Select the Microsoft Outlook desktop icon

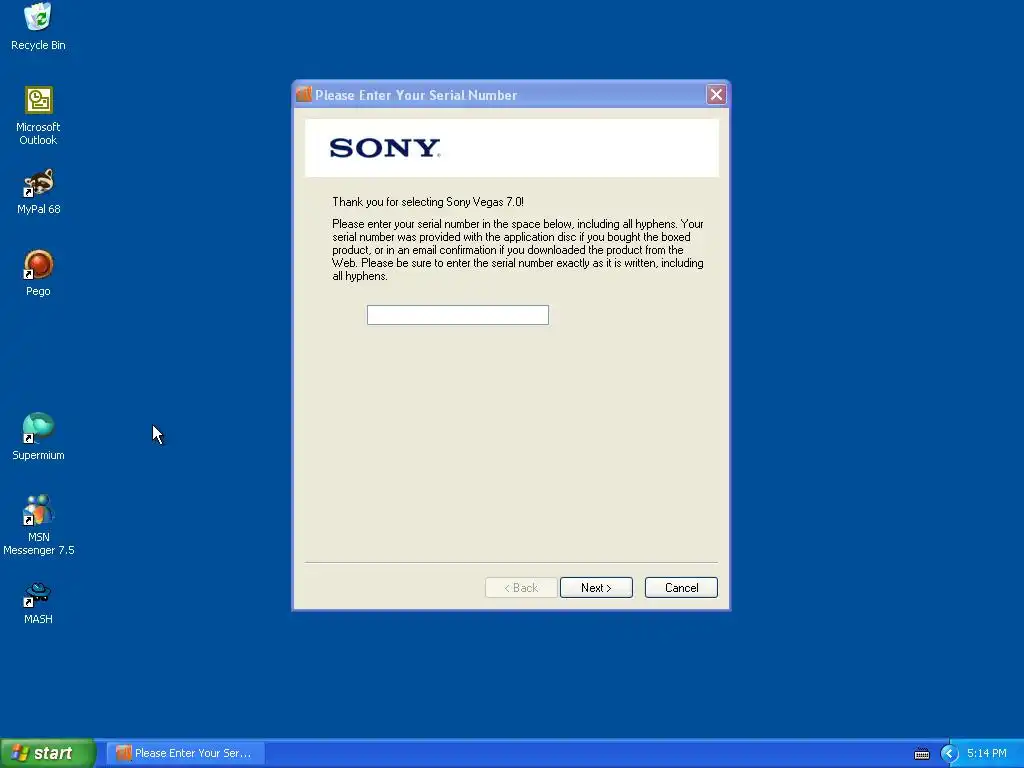pyautogui.click(x=39, y=116)
